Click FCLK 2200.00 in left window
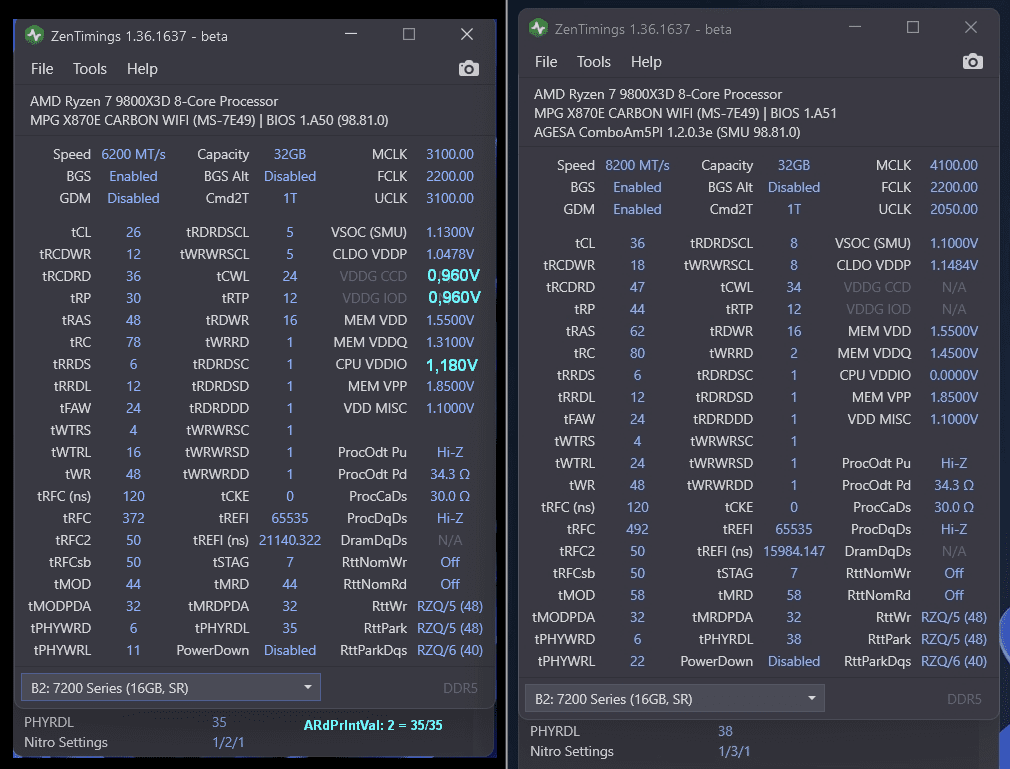The width and height of the screenshot is (1010, 769). pyautogui.click(x=450, y=176)
